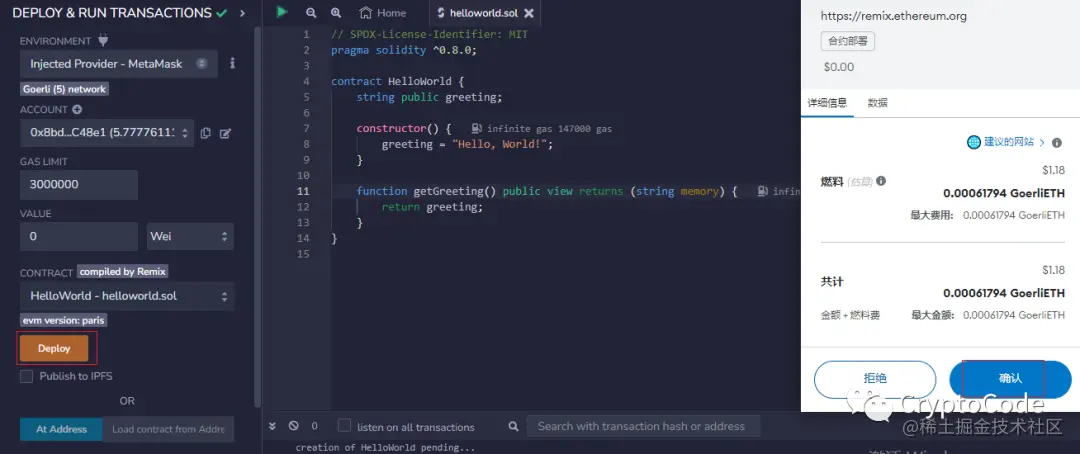The height and width of the screenshot is (454, 1080).
Task: Open the 建议的网站 link
Action: click(1008, 142)
